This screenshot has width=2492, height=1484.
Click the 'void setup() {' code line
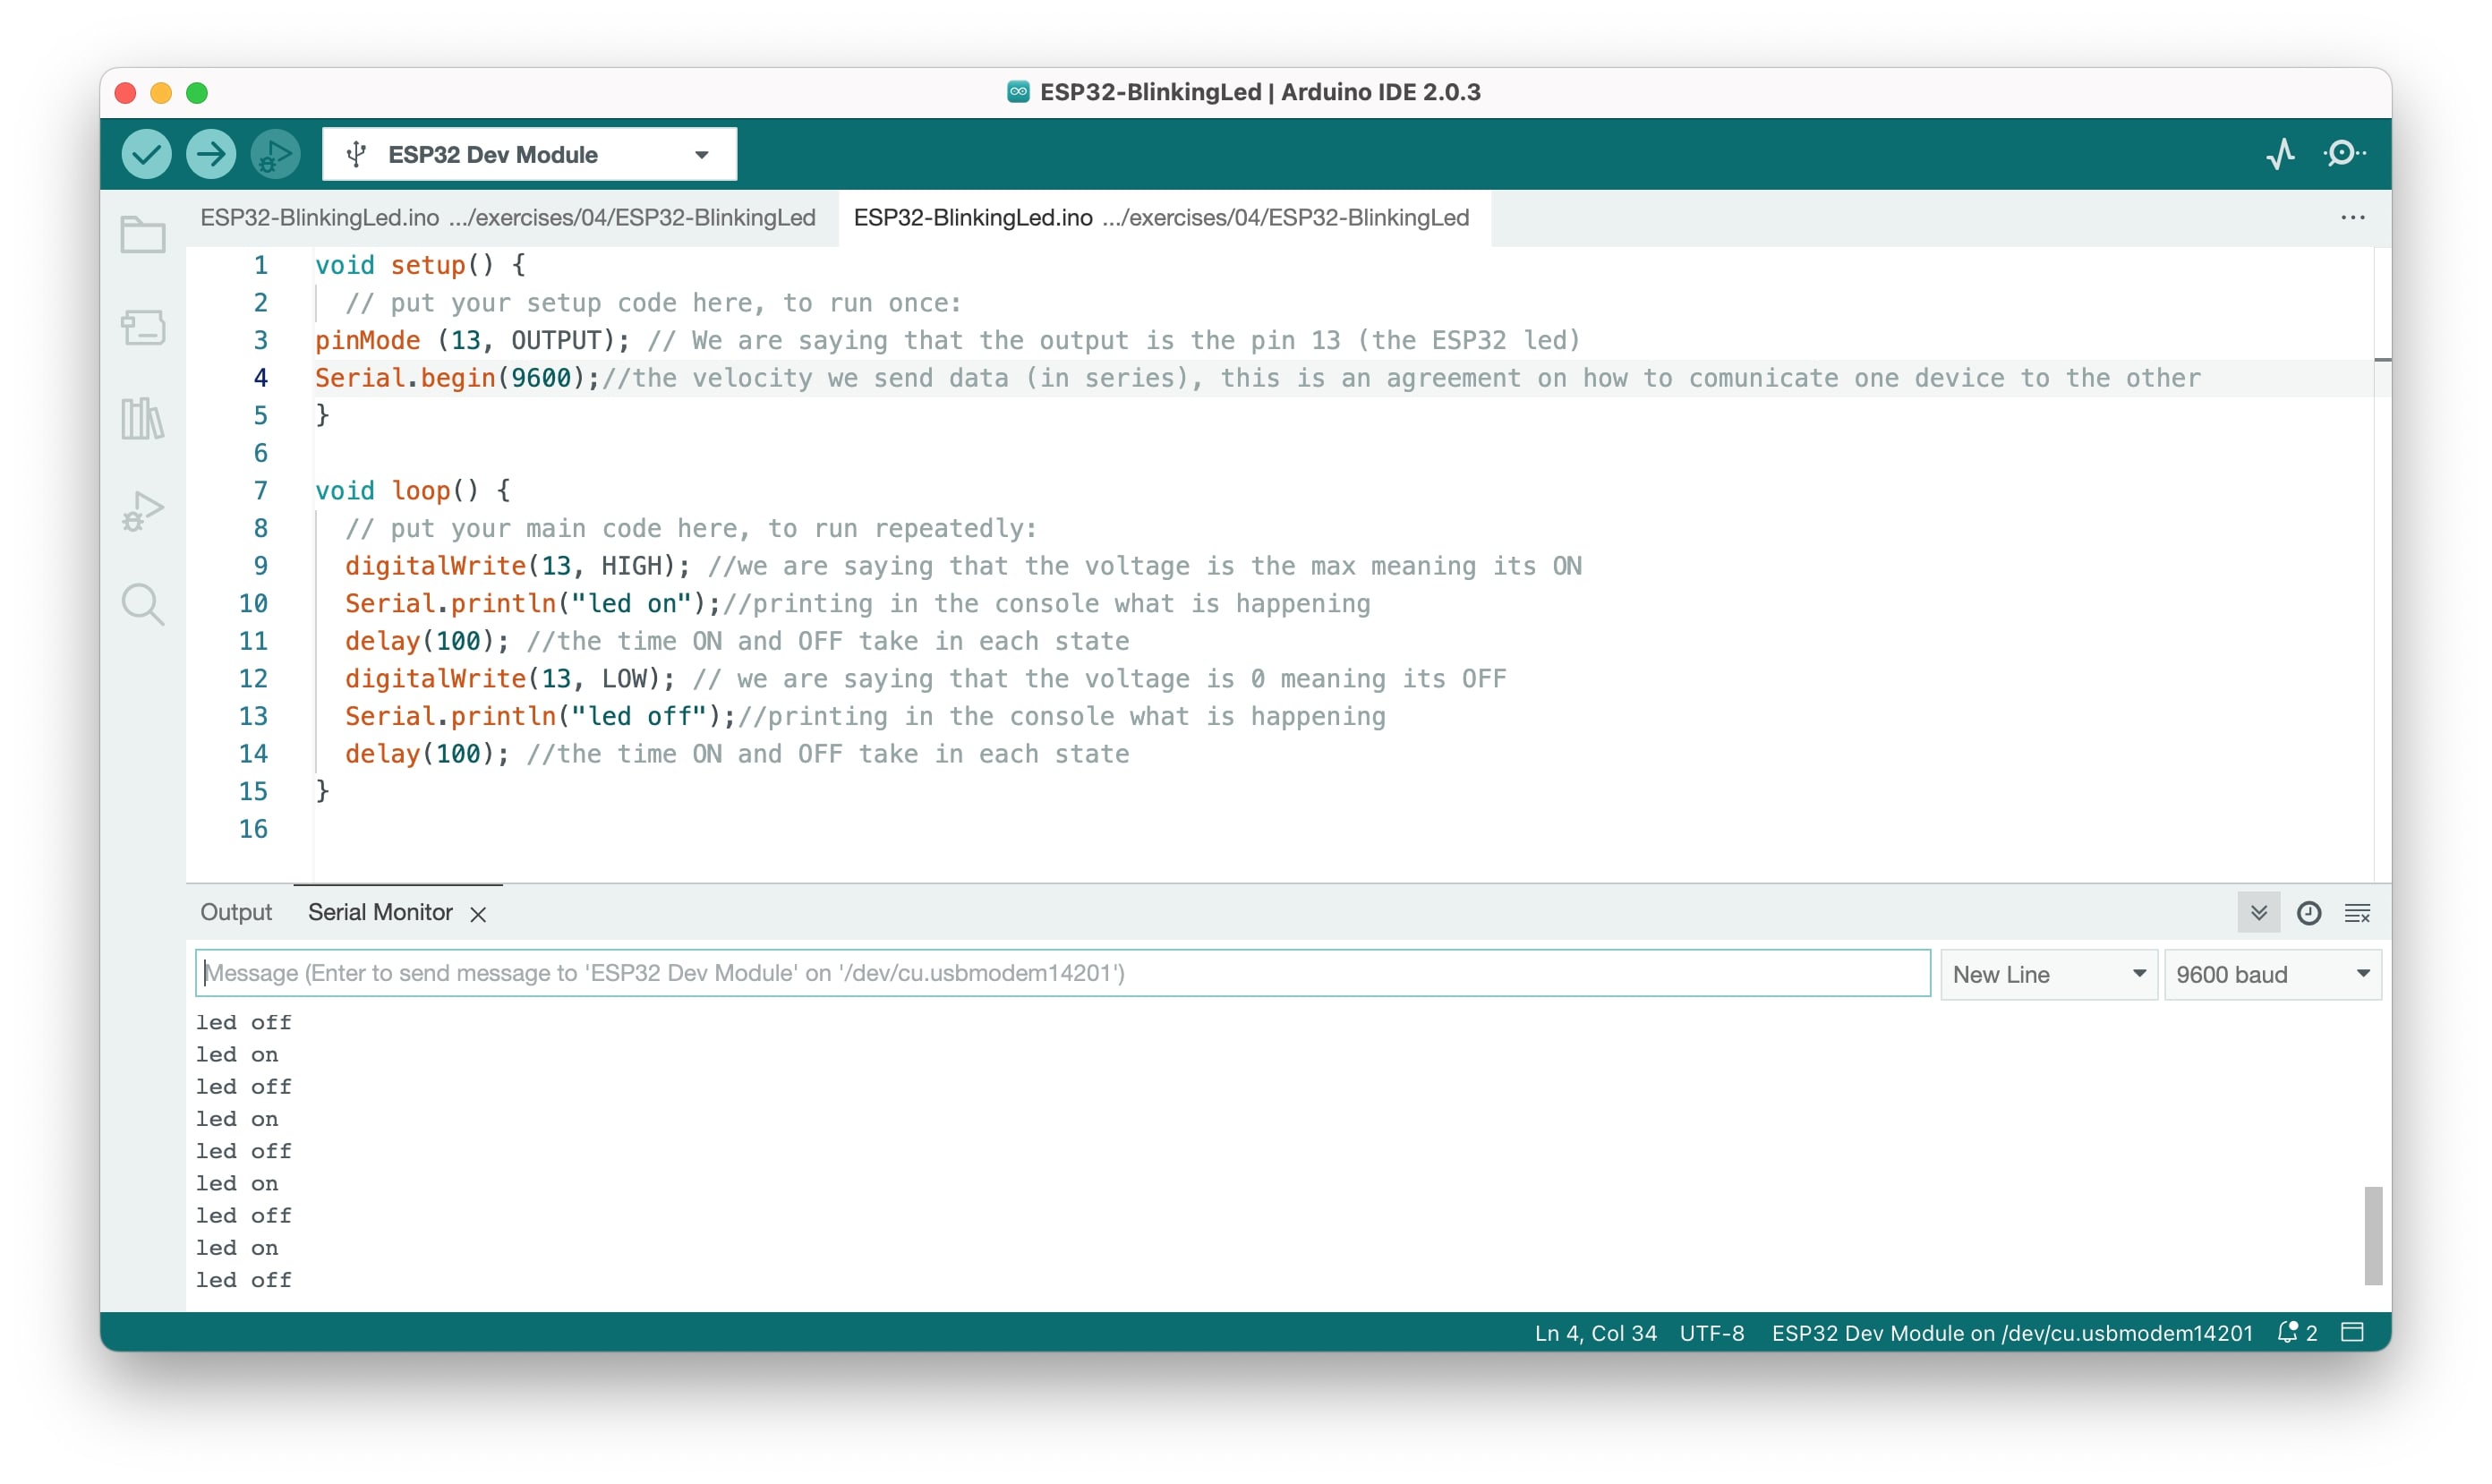point(420,265)
